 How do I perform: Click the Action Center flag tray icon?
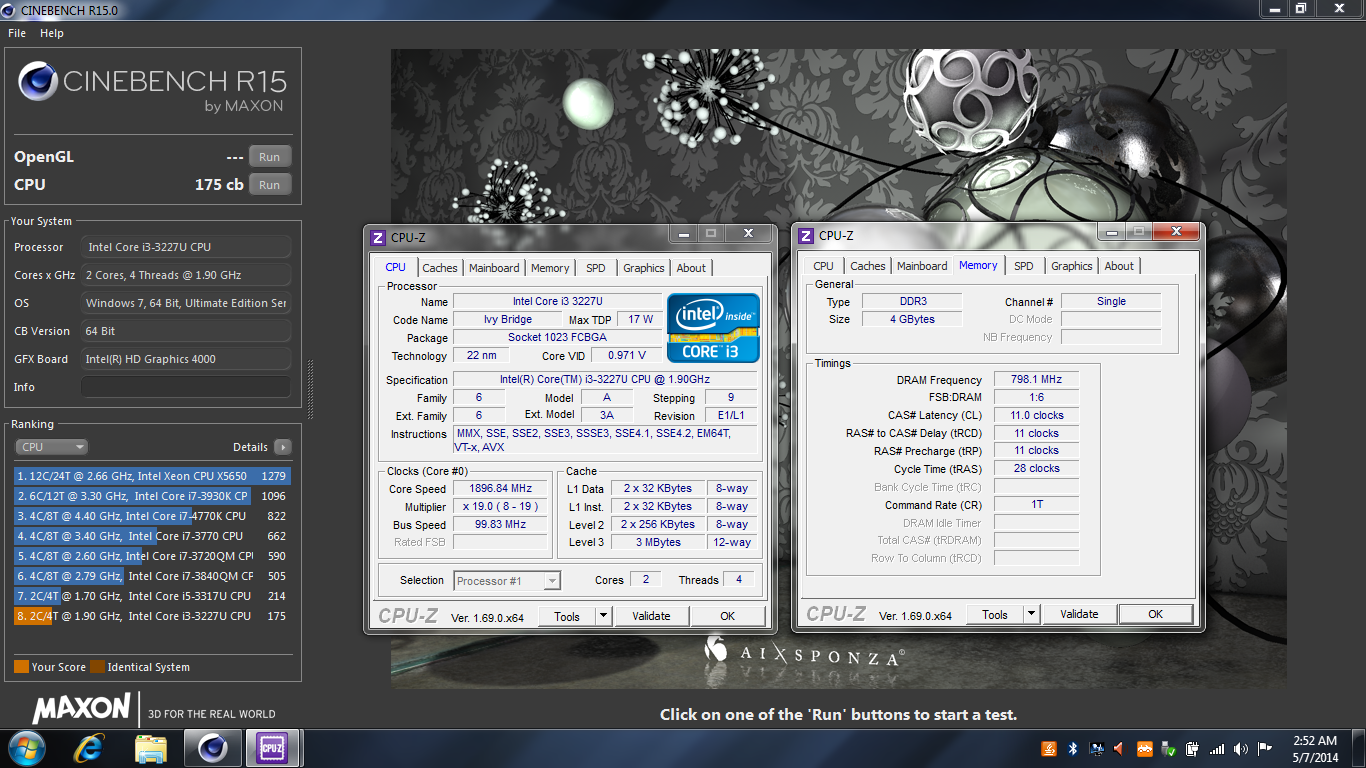[x=1265, y=749]
